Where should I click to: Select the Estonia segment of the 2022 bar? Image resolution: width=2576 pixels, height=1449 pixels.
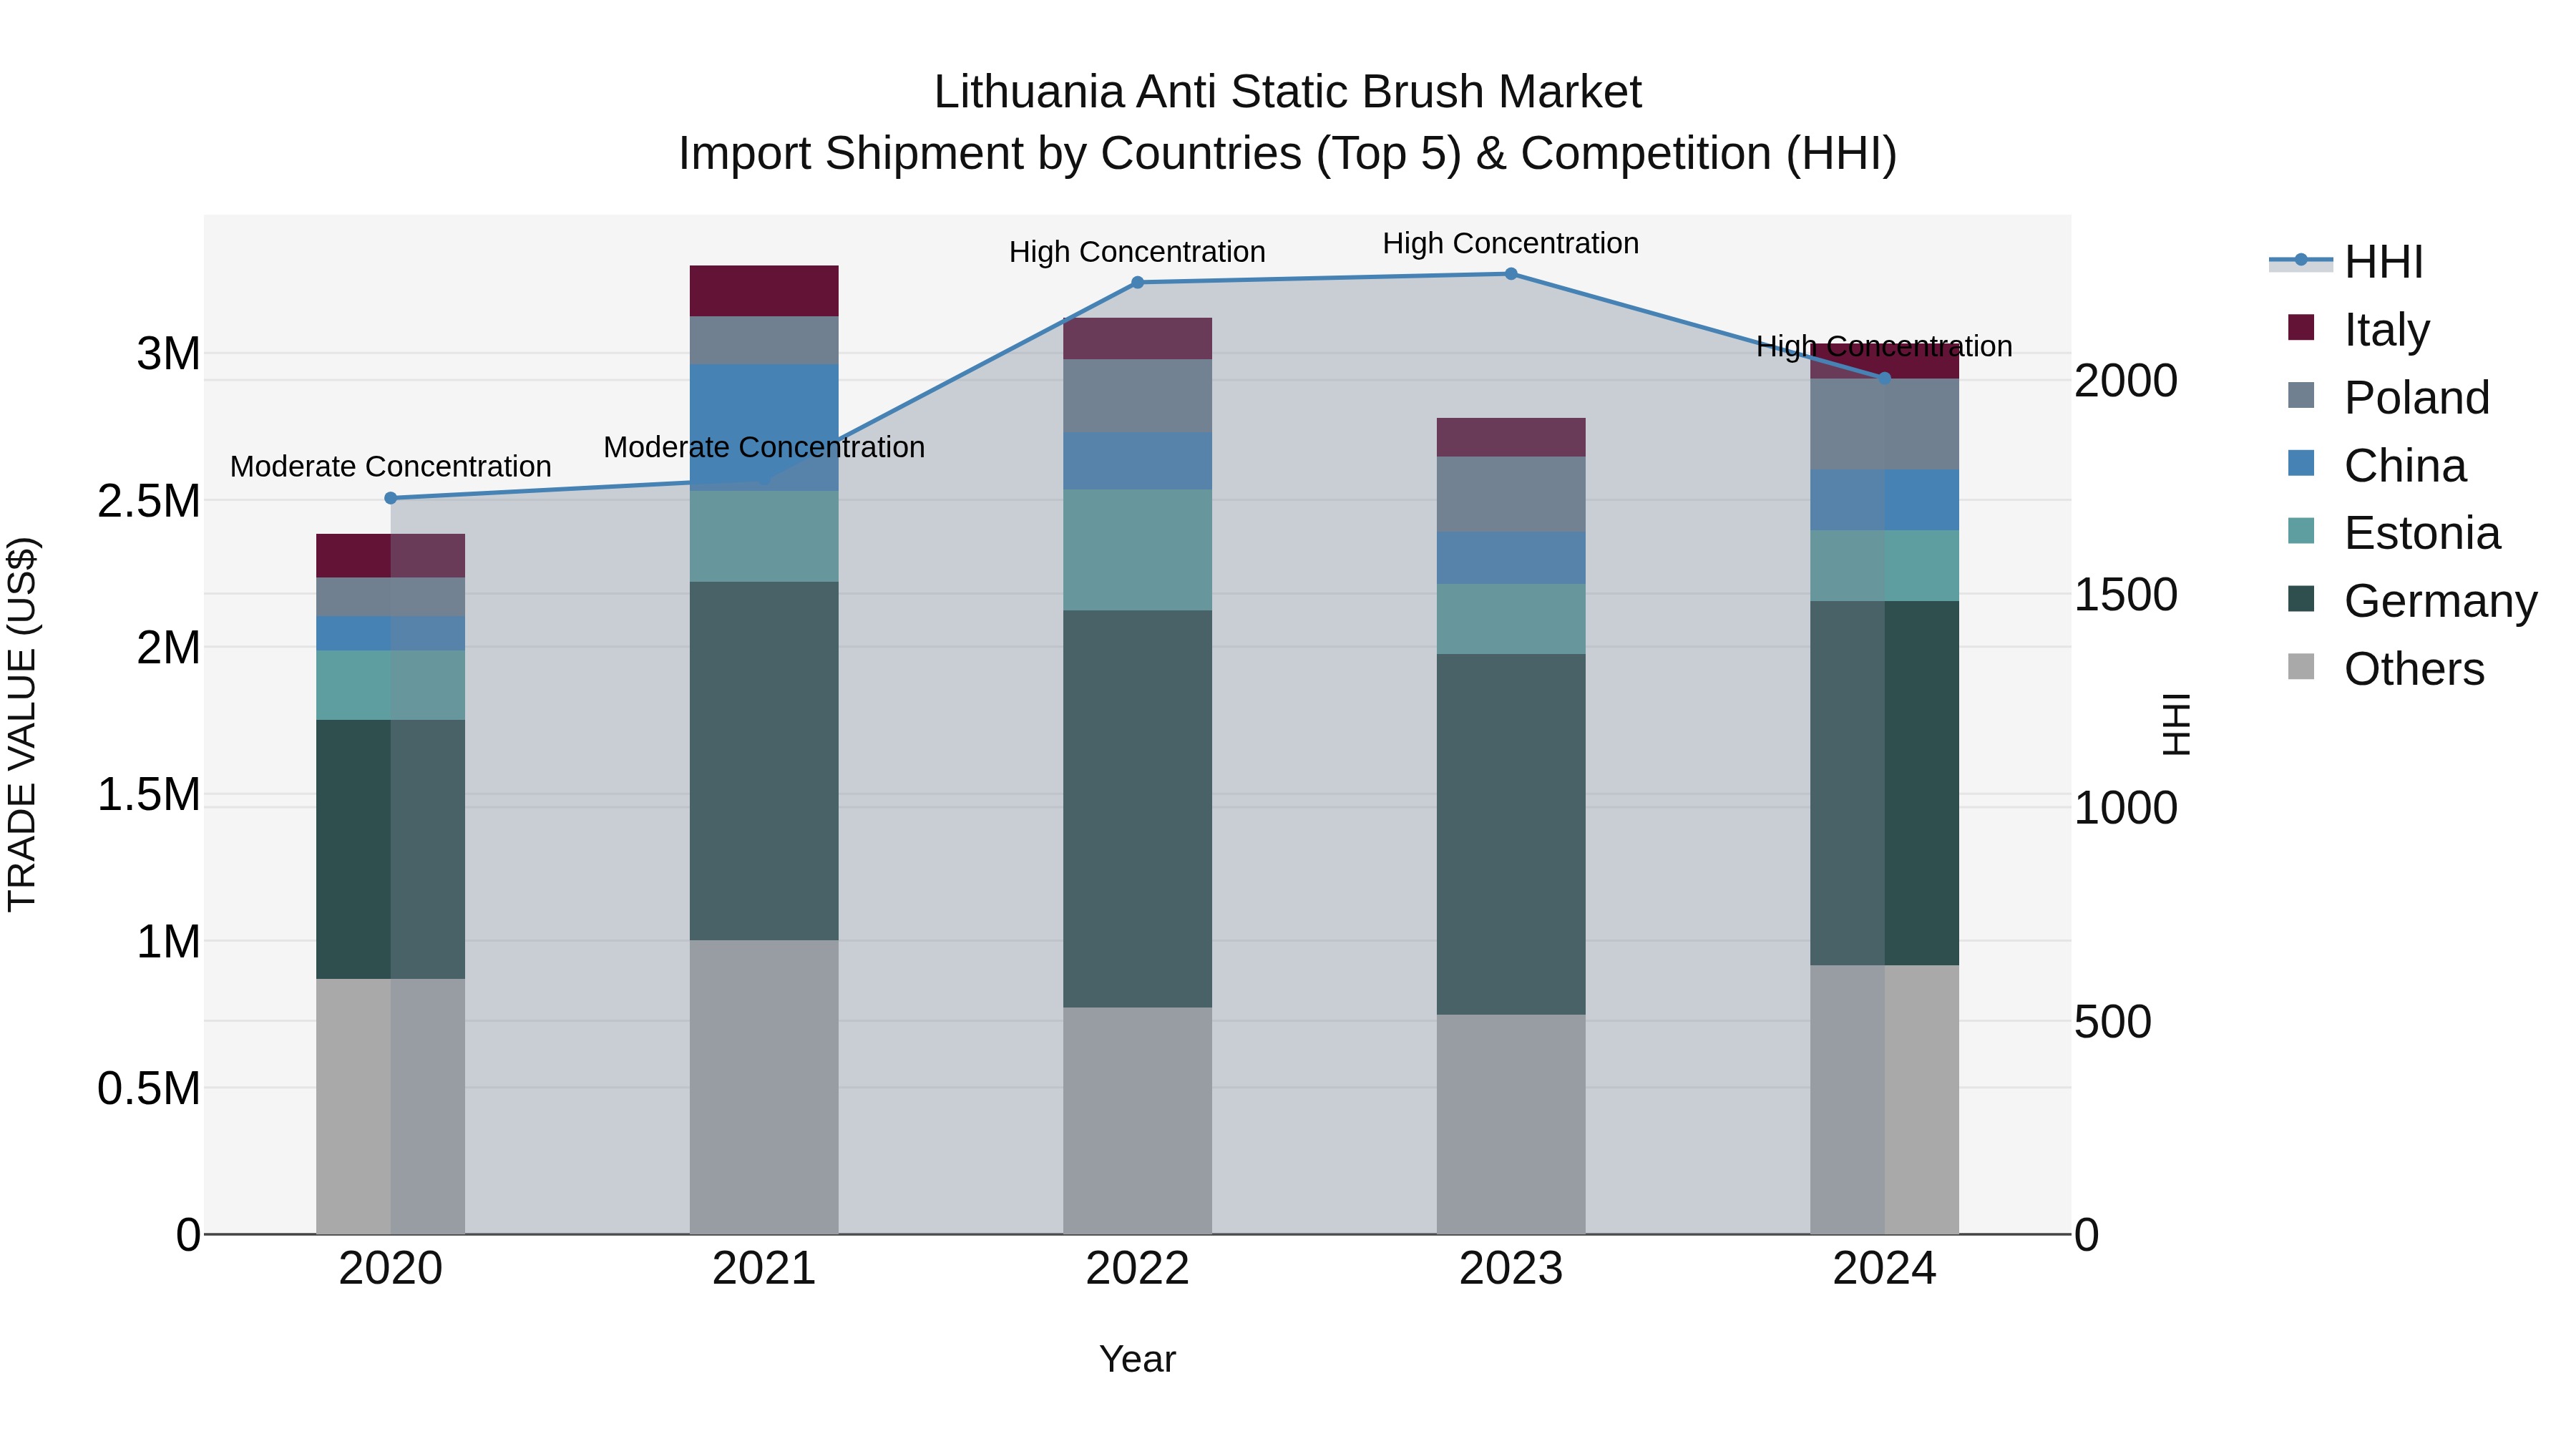click(x=1137, y=550)
